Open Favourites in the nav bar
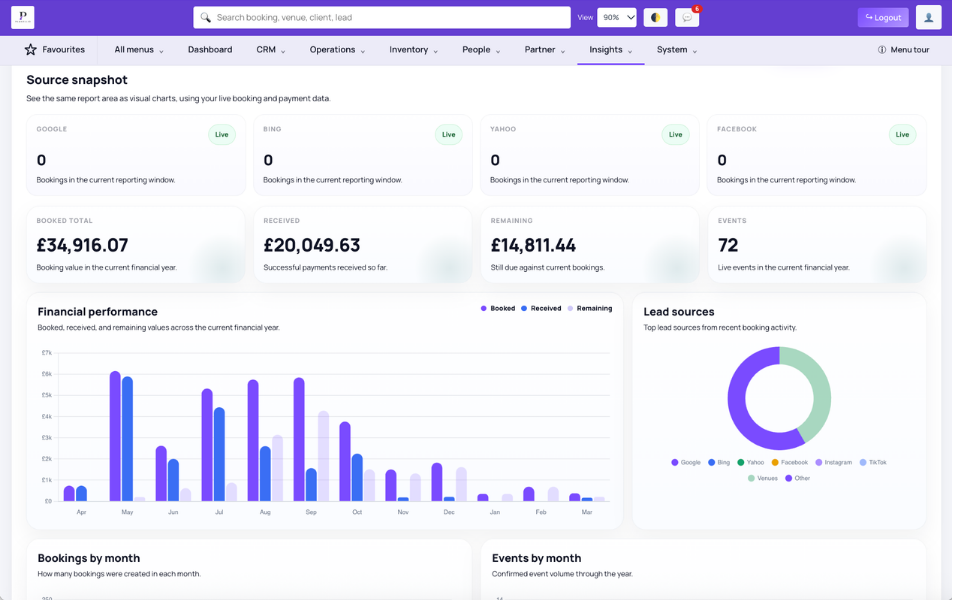 click(55, 50)
